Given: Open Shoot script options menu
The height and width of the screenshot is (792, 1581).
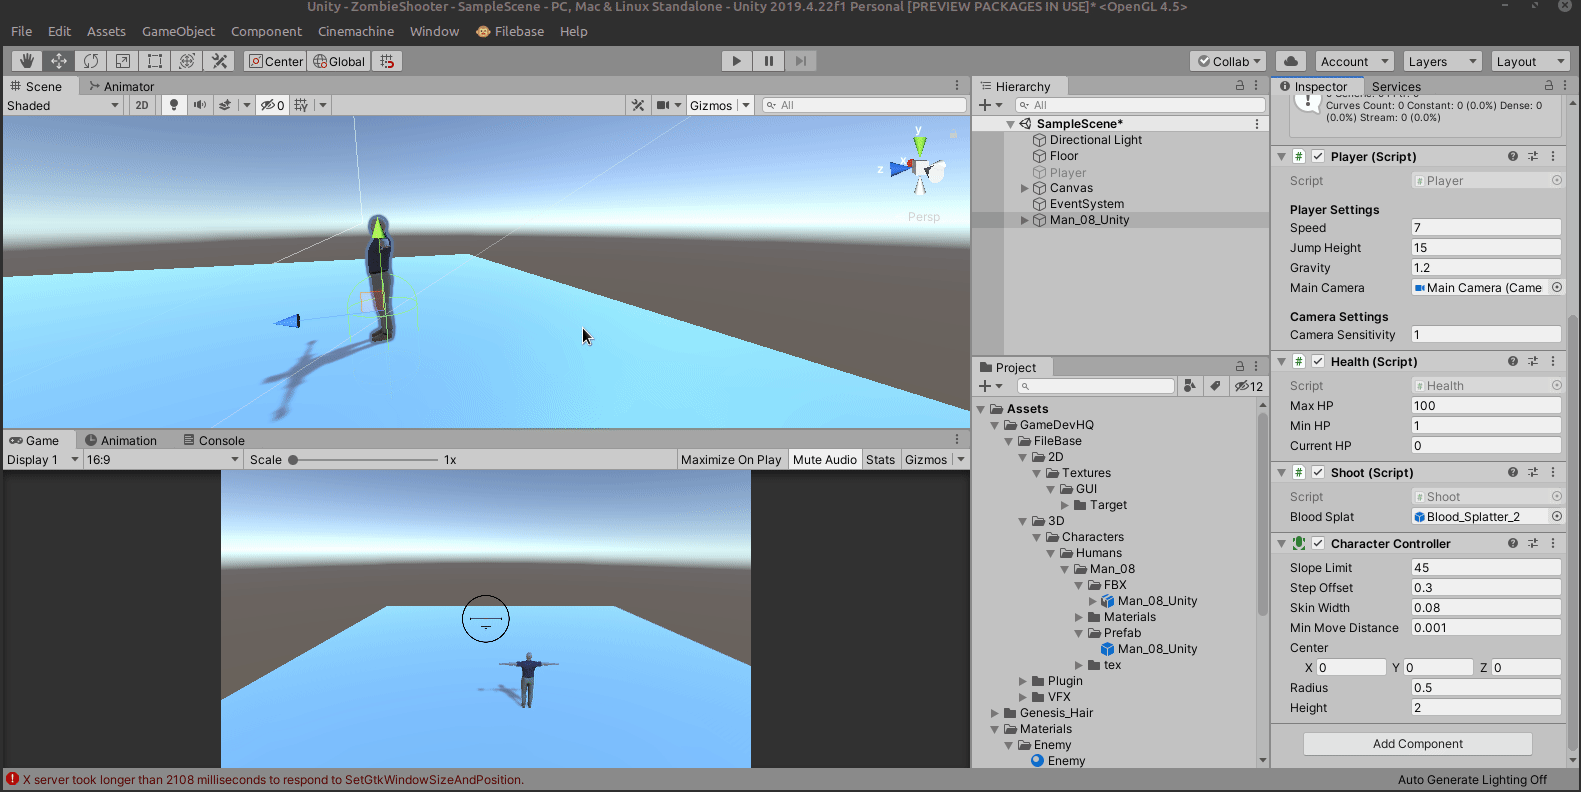Looking at the screenshot, I should point(1553,472).
